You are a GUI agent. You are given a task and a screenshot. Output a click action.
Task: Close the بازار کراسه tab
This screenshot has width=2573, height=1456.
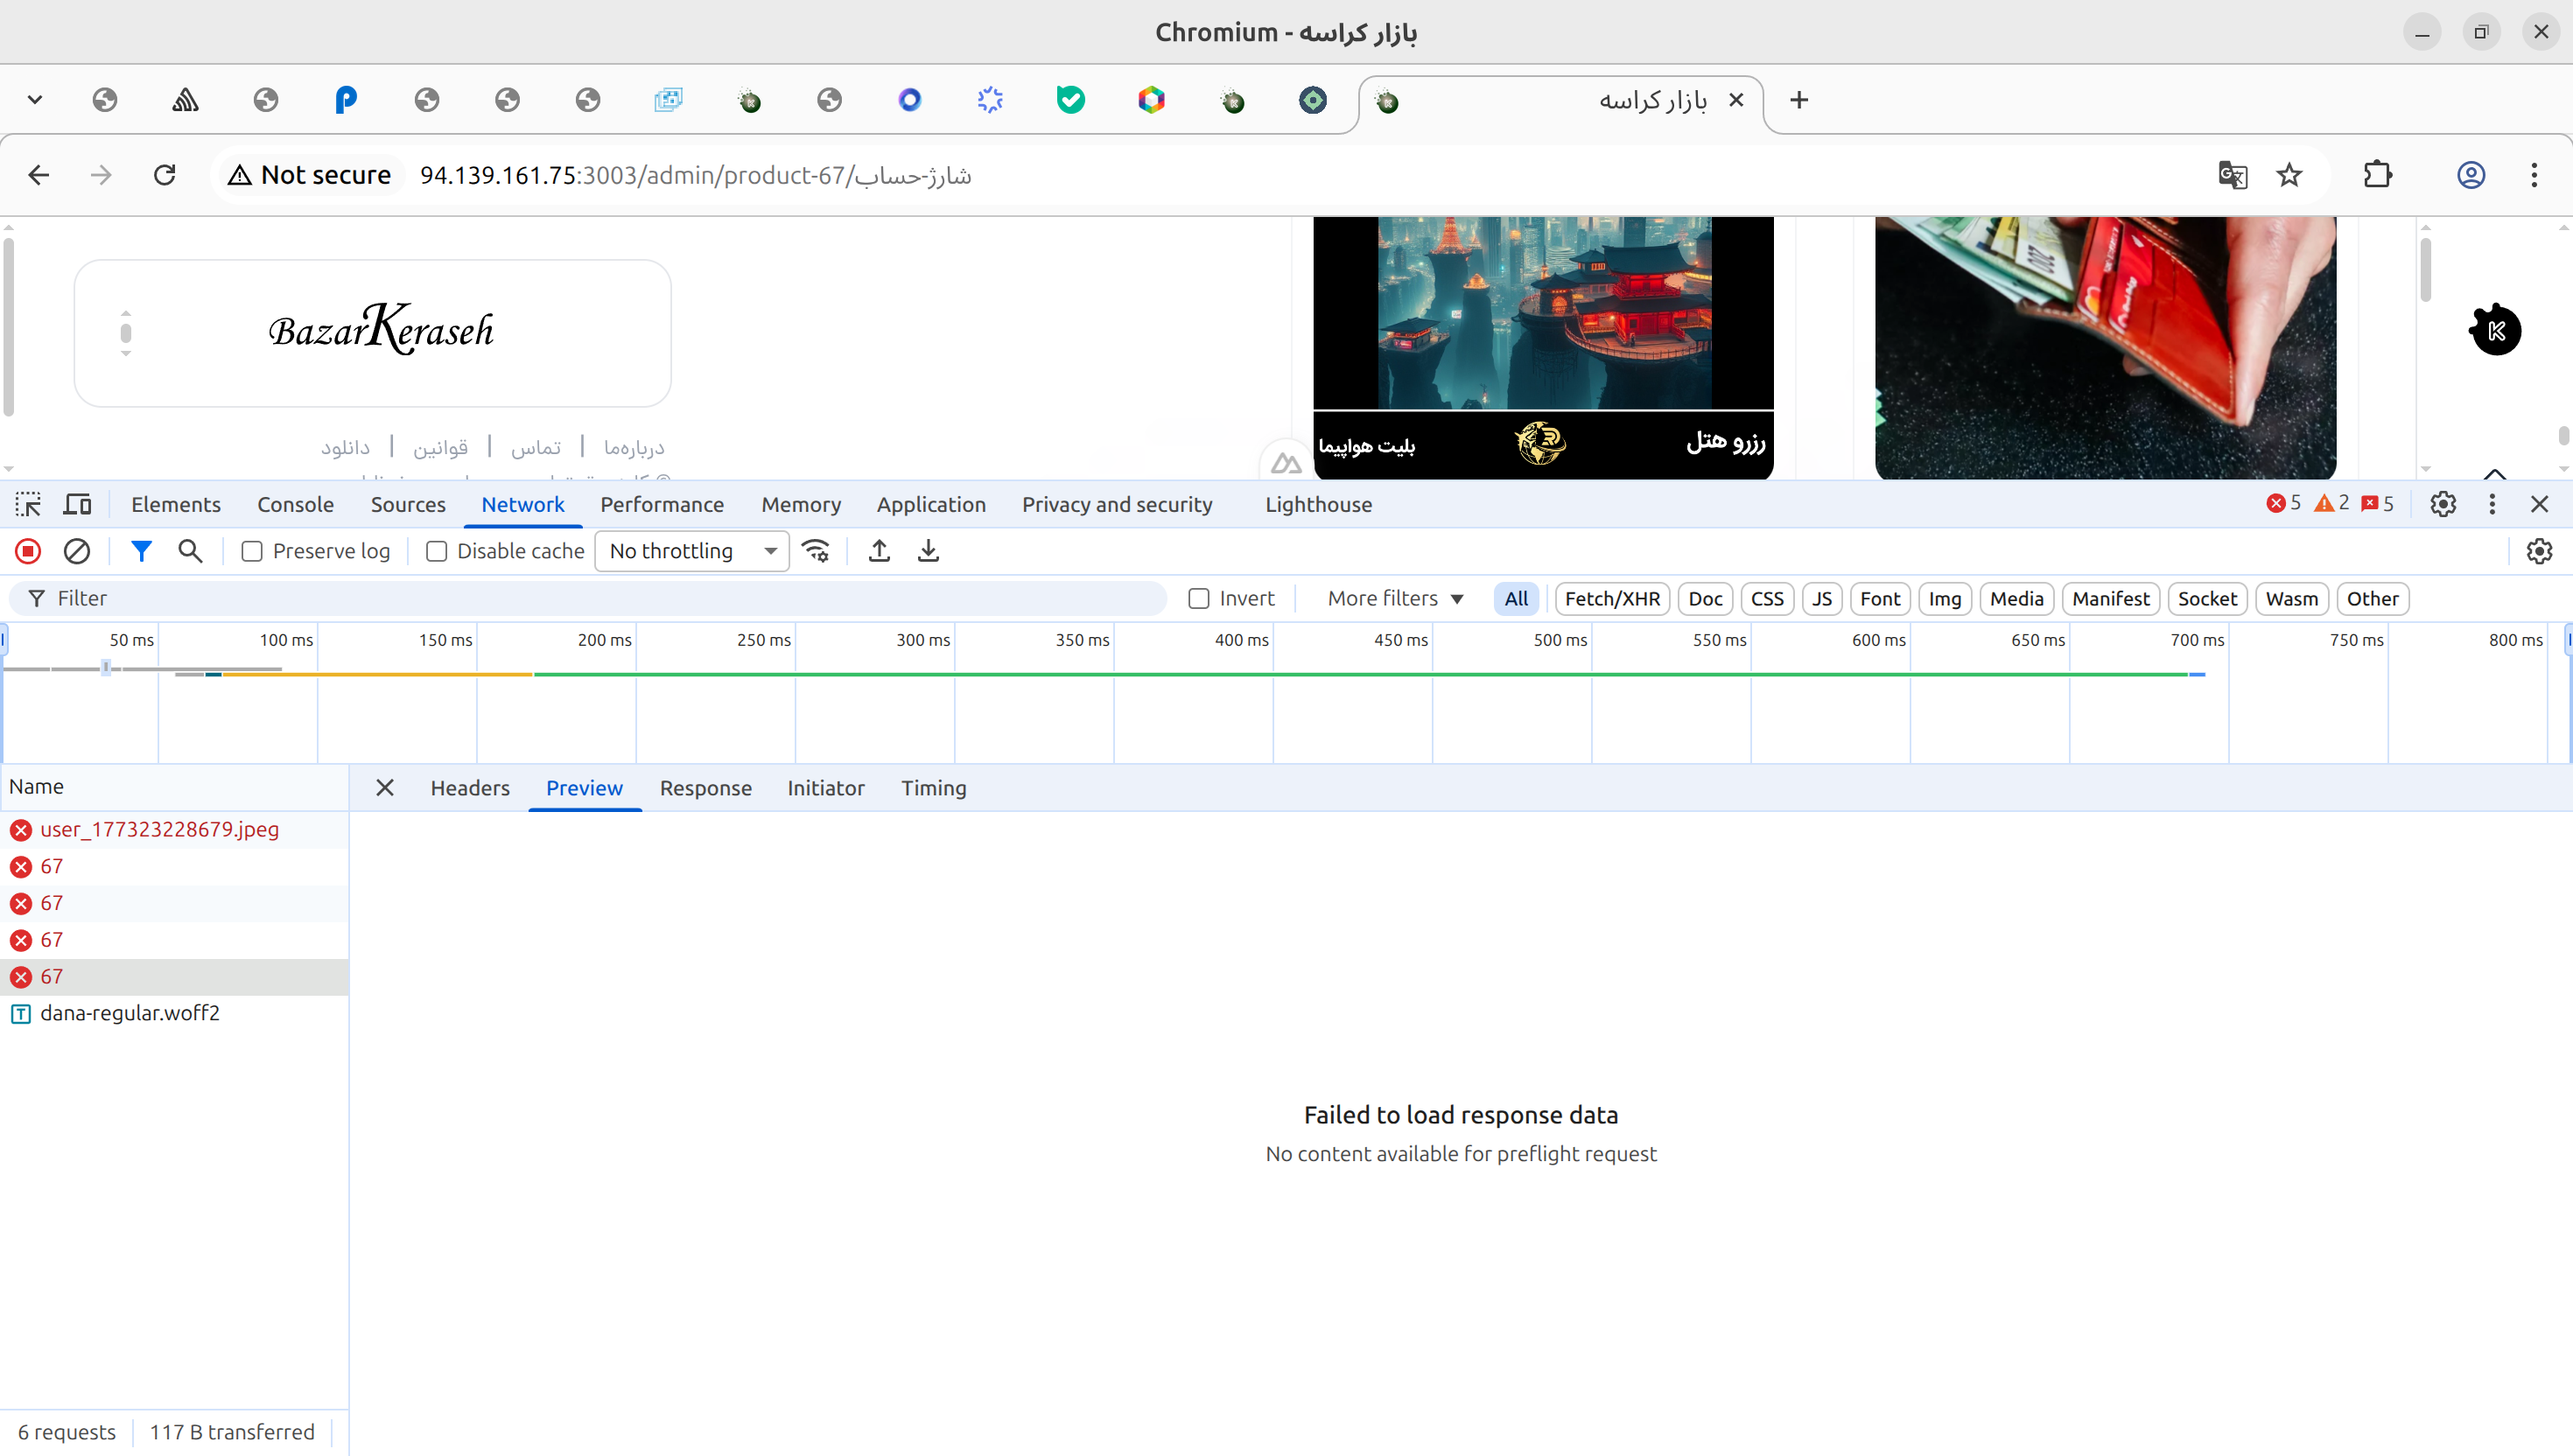click(1737, 100)
